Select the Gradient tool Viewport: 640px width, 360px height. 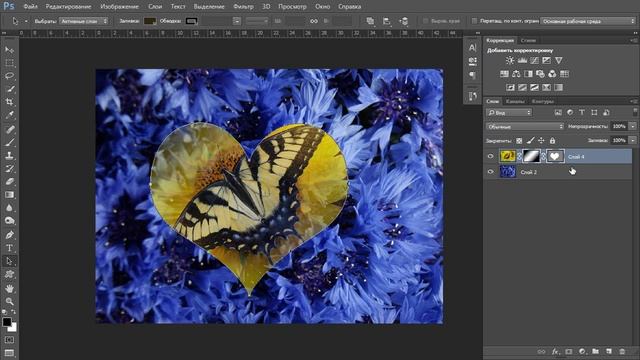pos(9,195)
